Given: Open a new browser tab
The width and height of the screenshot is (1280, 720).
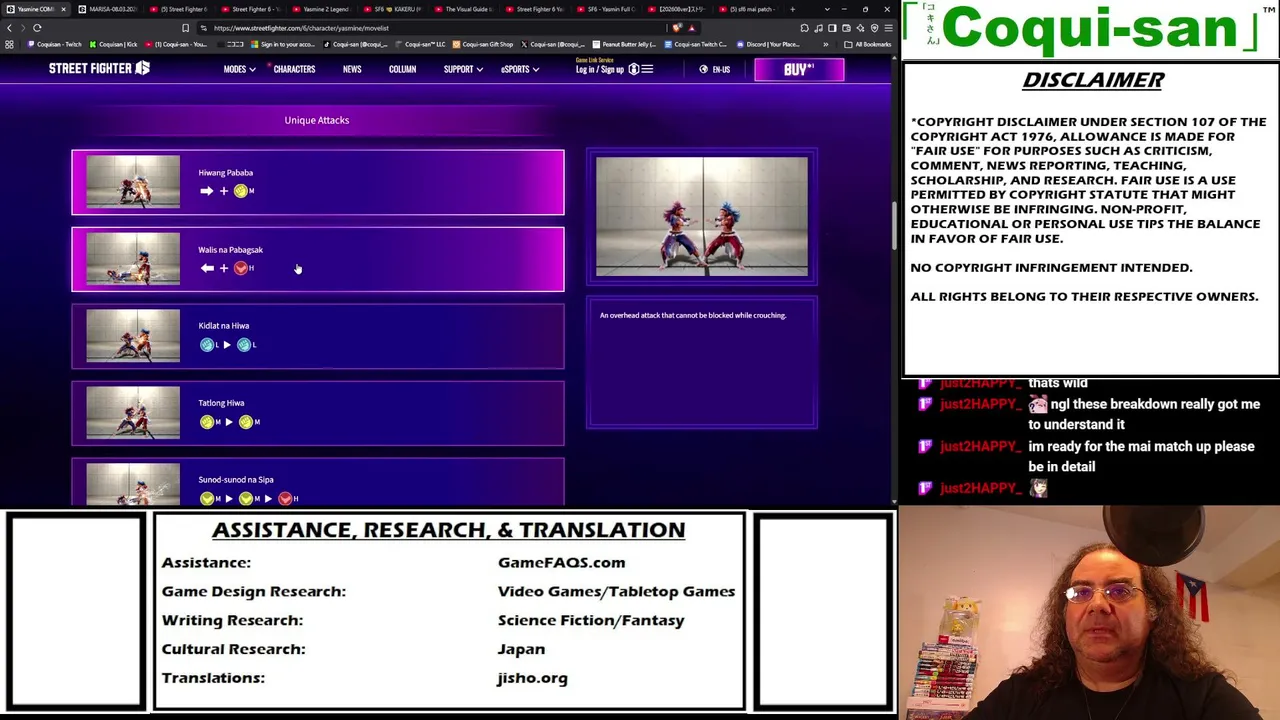Looking at the screenshot, I should pos(793,9).
